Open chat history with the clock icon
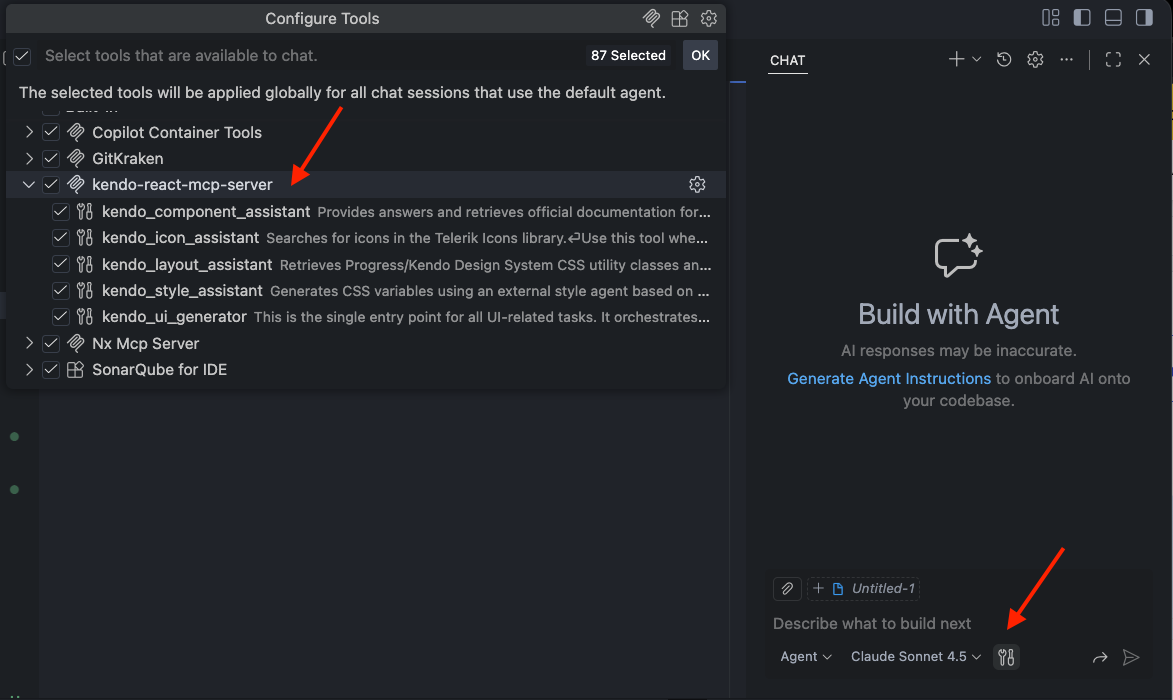This screenshot has width=1173, height=700. (x=1003, y=59)
